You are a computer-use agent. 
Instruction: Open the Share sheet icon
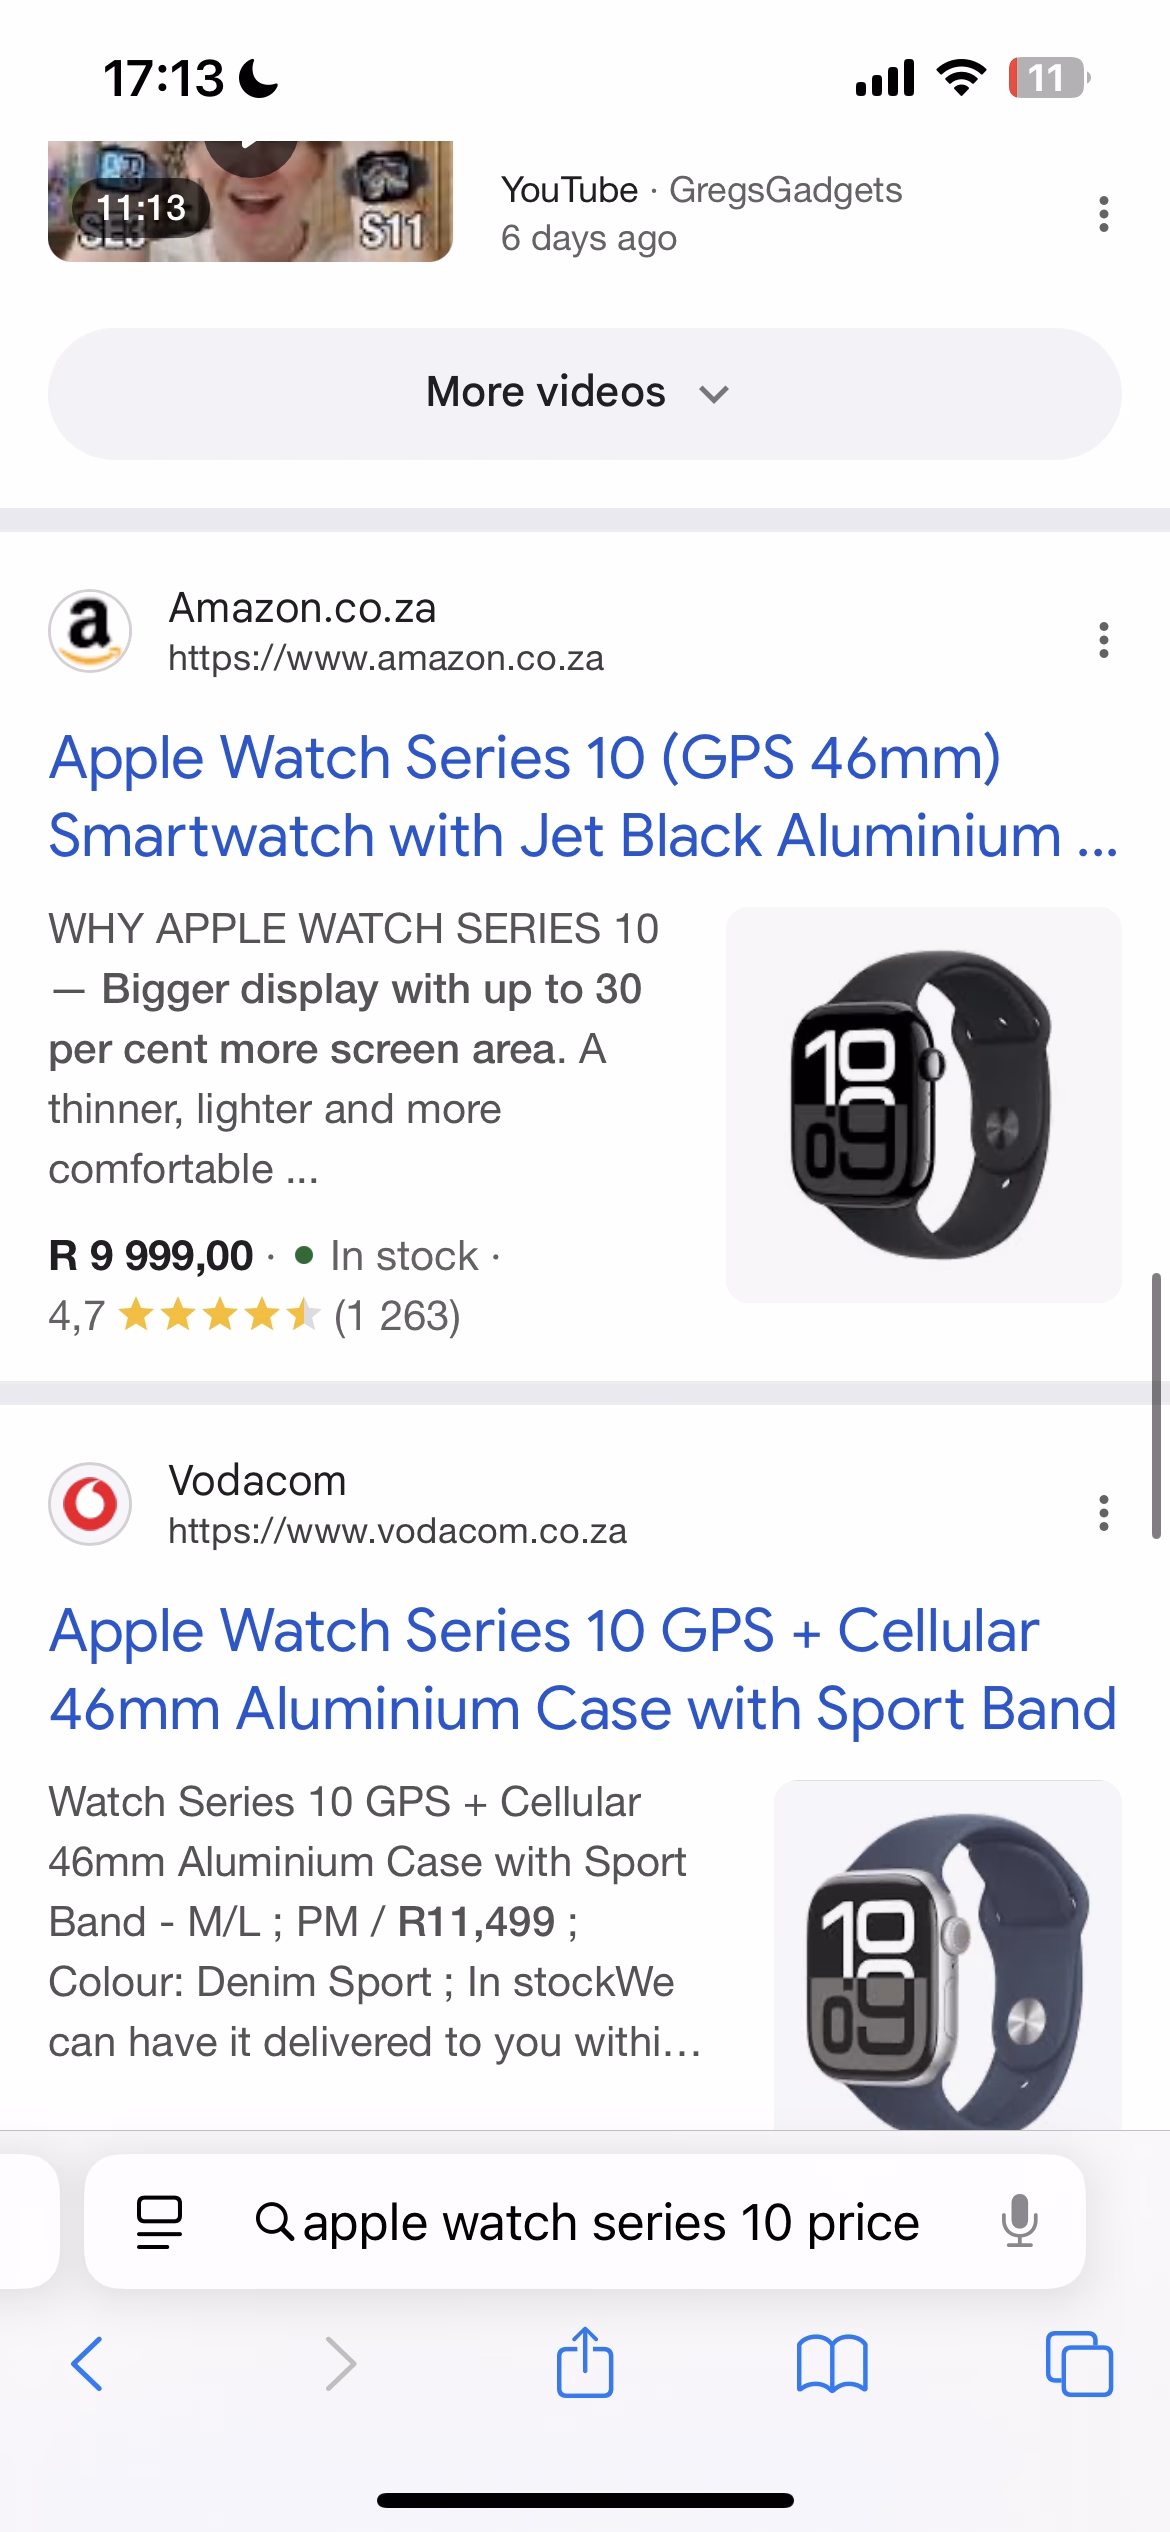[x=585, y=2362]
